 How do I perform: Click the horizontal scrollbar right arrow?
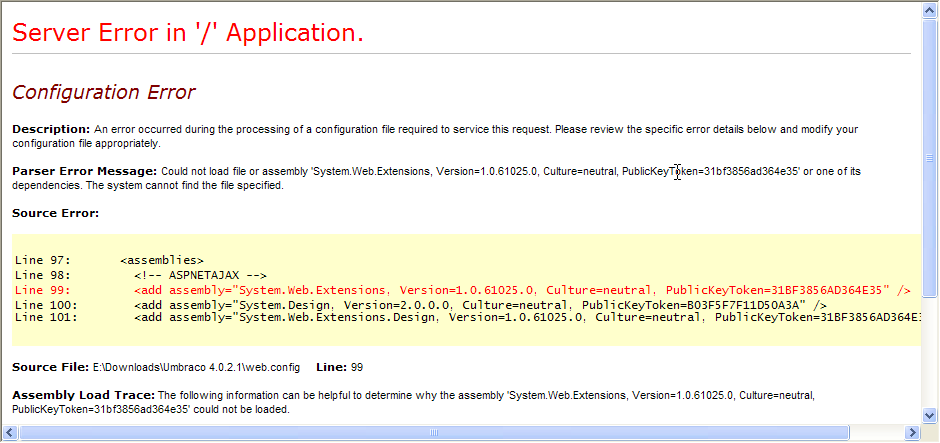click(x=911, y=432)
